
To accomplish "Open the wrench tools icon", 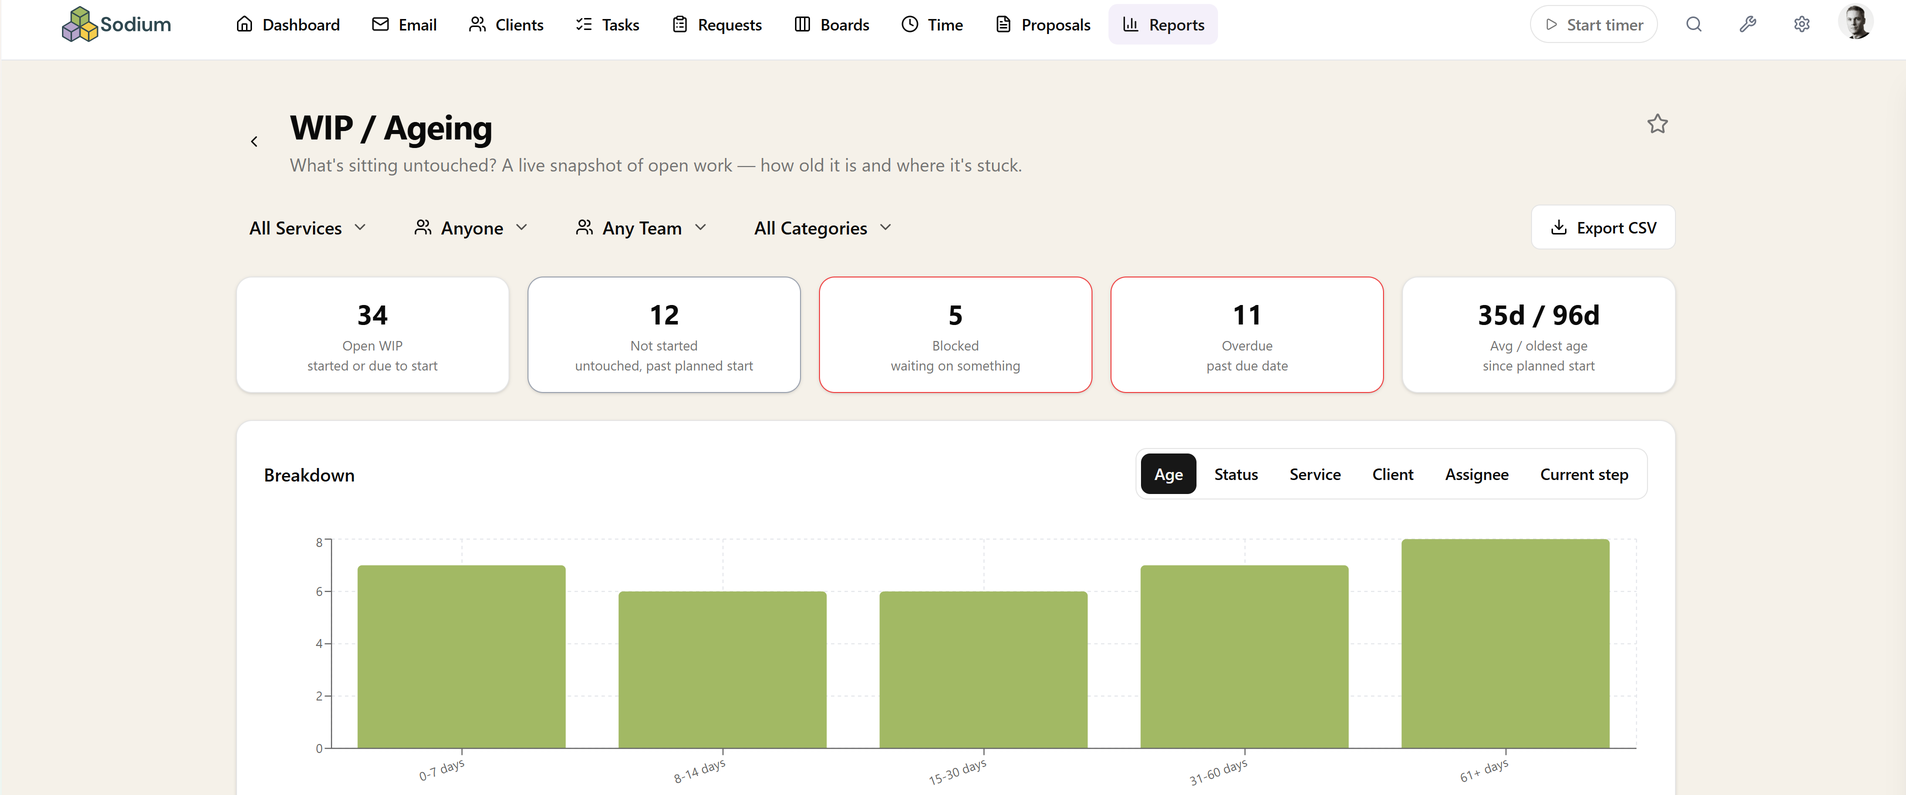I will coord(1747,24).
